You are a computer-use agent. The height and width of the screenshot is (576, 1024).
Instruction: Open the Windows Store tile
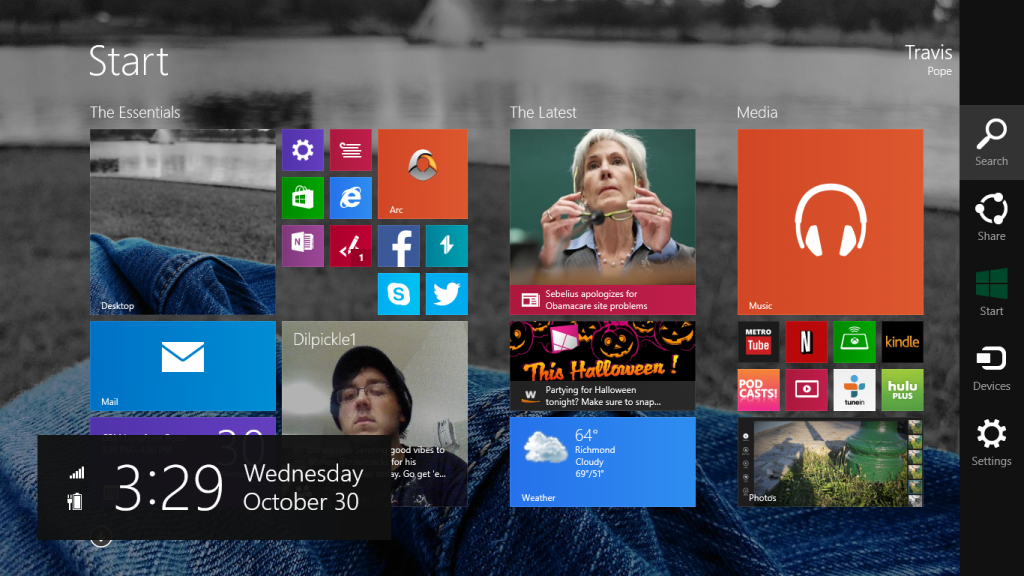pyautogui.click(x=302, y=197)
